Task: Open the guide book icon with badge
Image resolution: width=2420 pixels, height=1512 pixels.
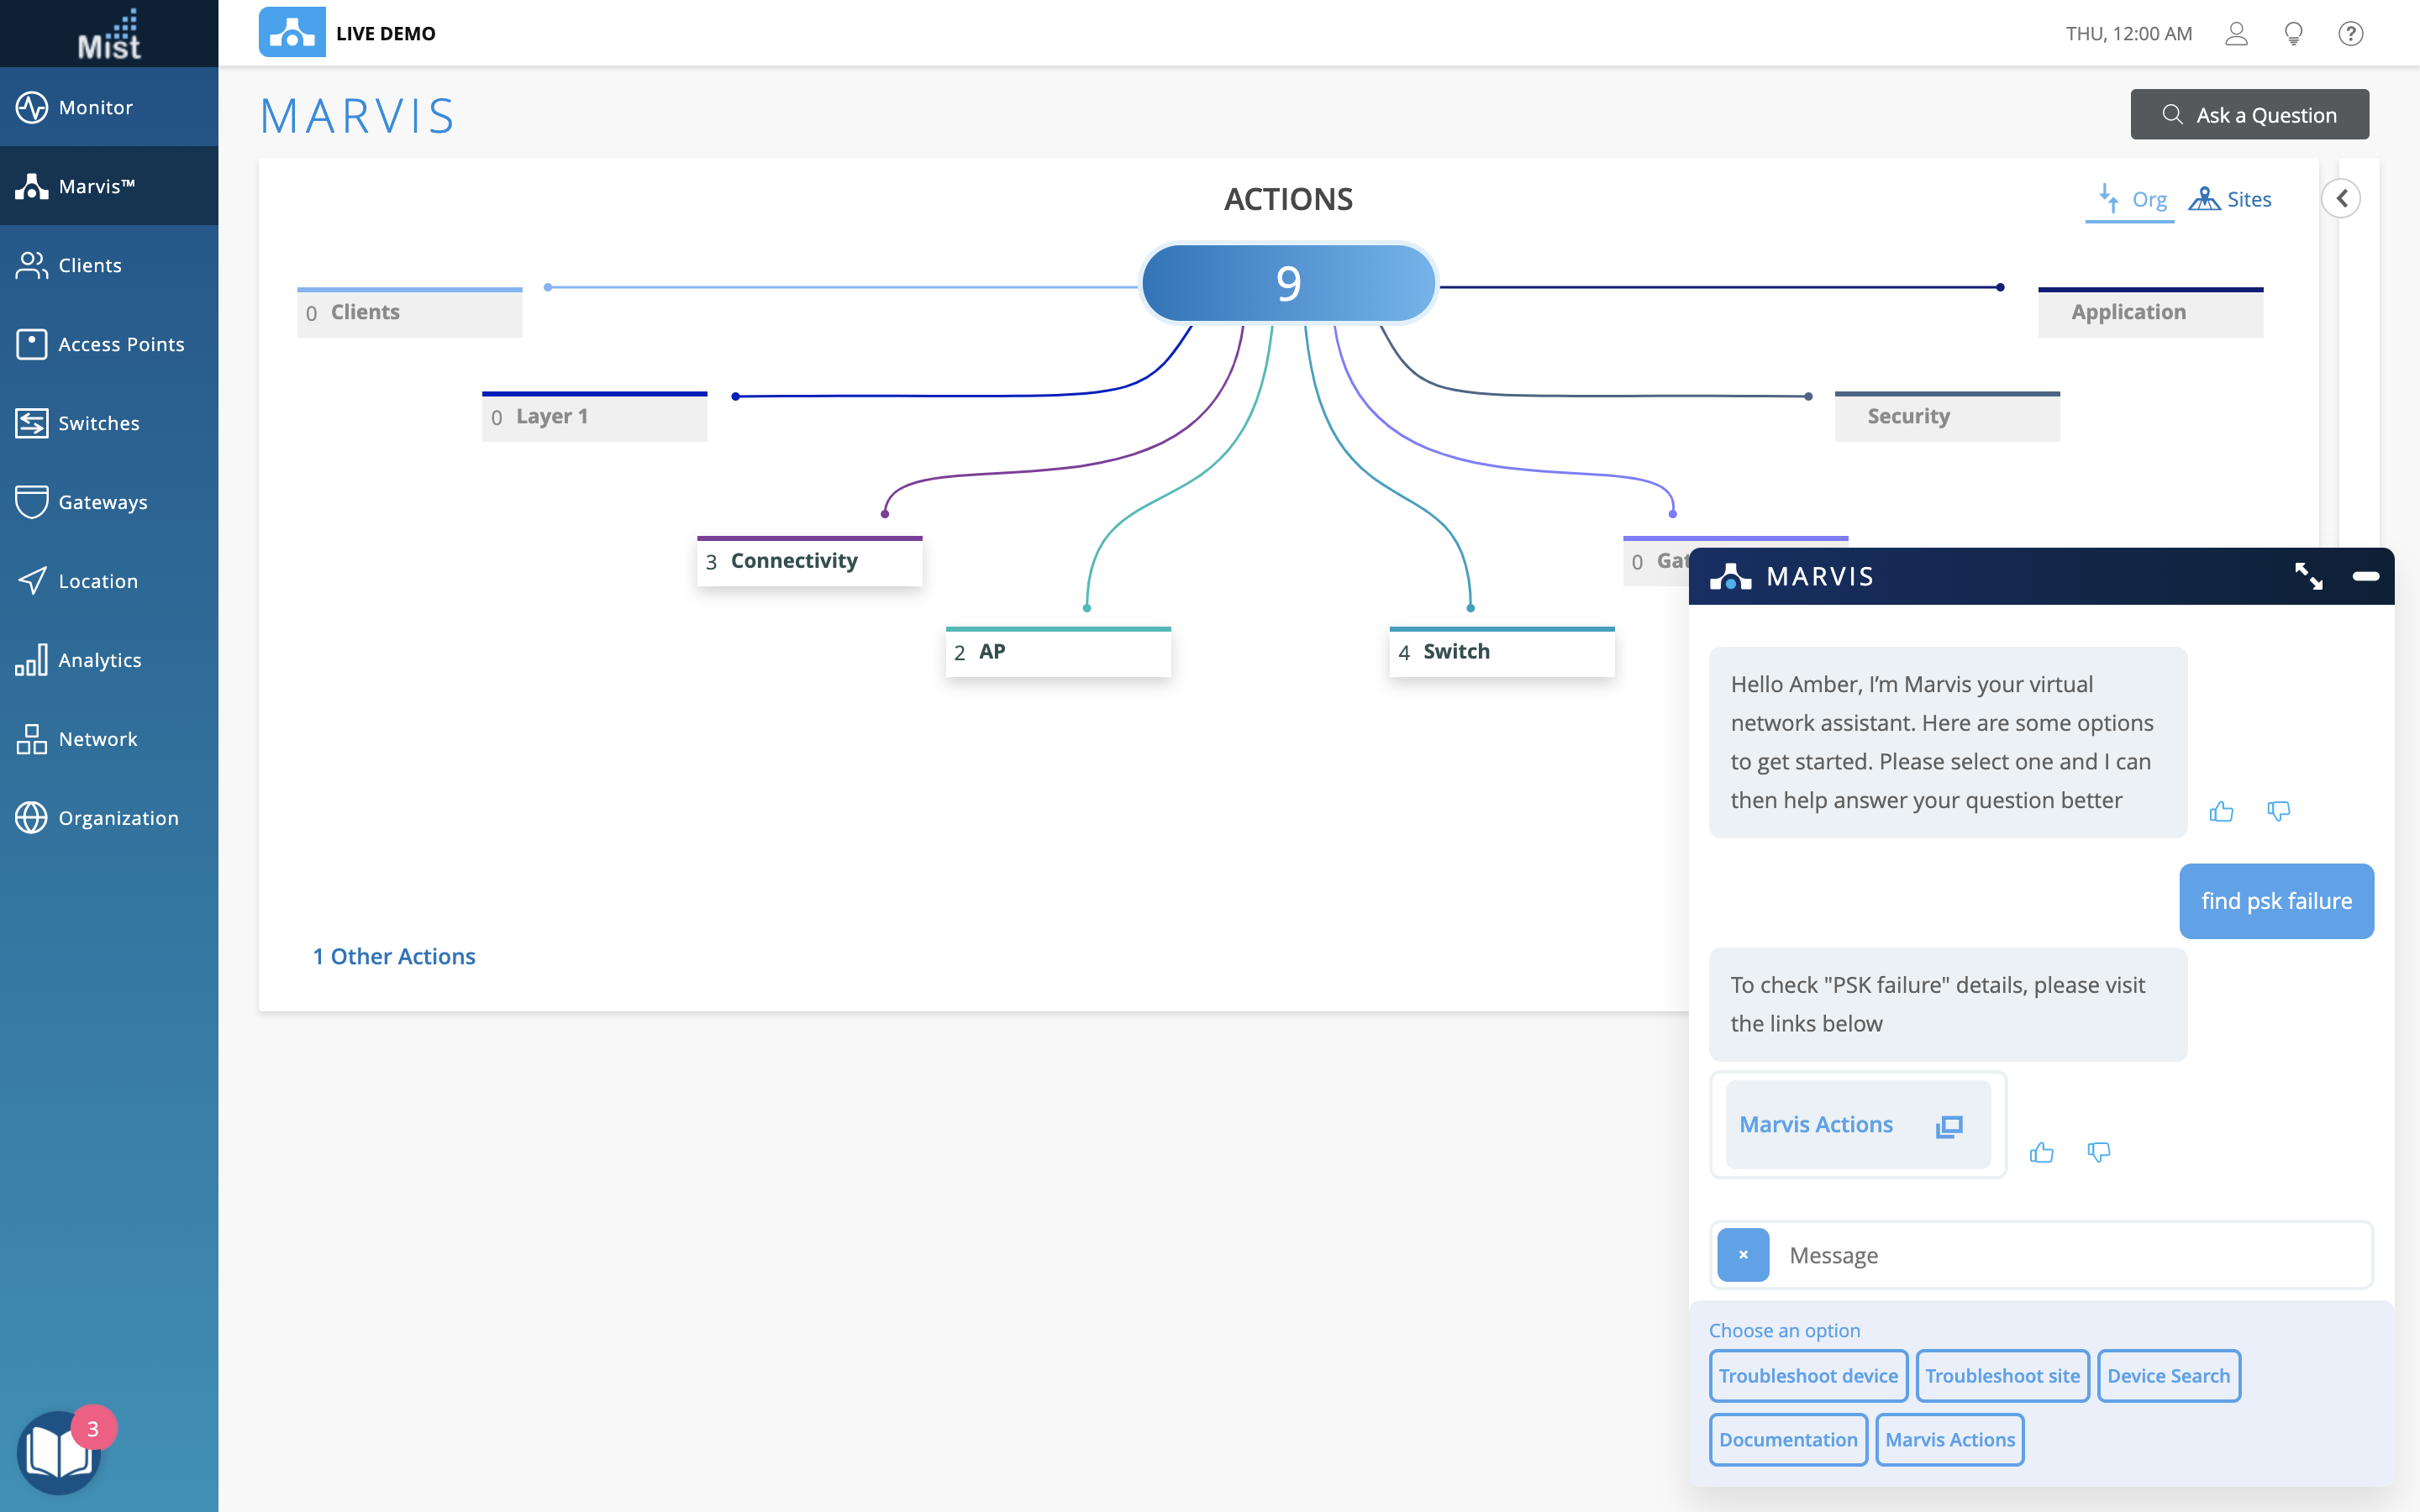Action: pos(60,1452)
